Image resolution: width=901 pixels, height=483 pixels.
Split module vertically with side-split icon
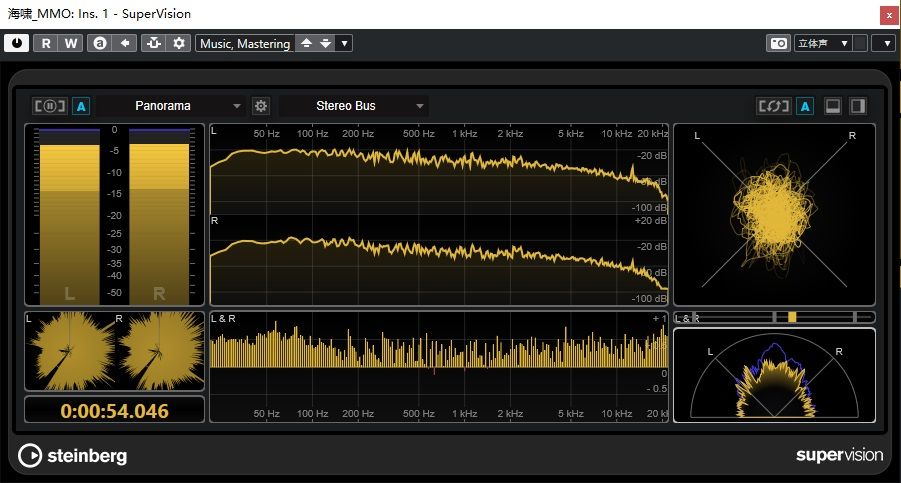858,106
